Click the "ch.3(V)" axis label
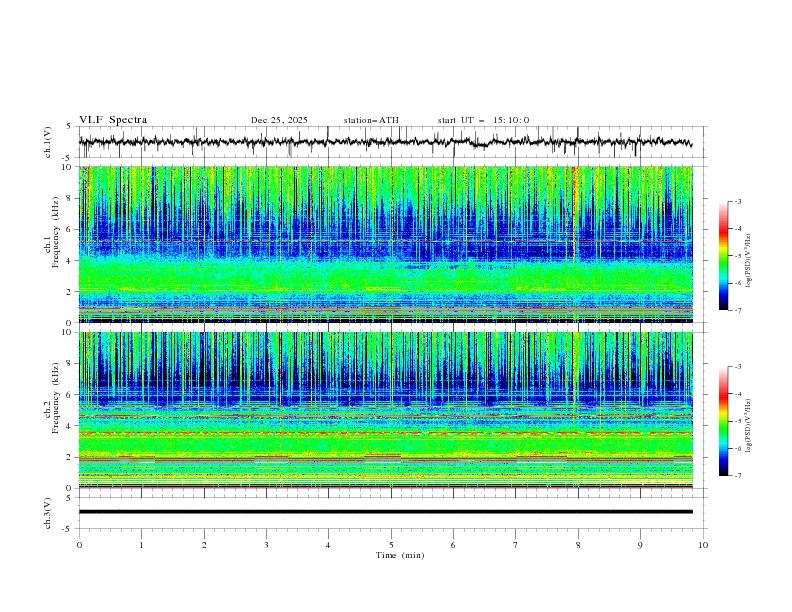 pos(48,513)
